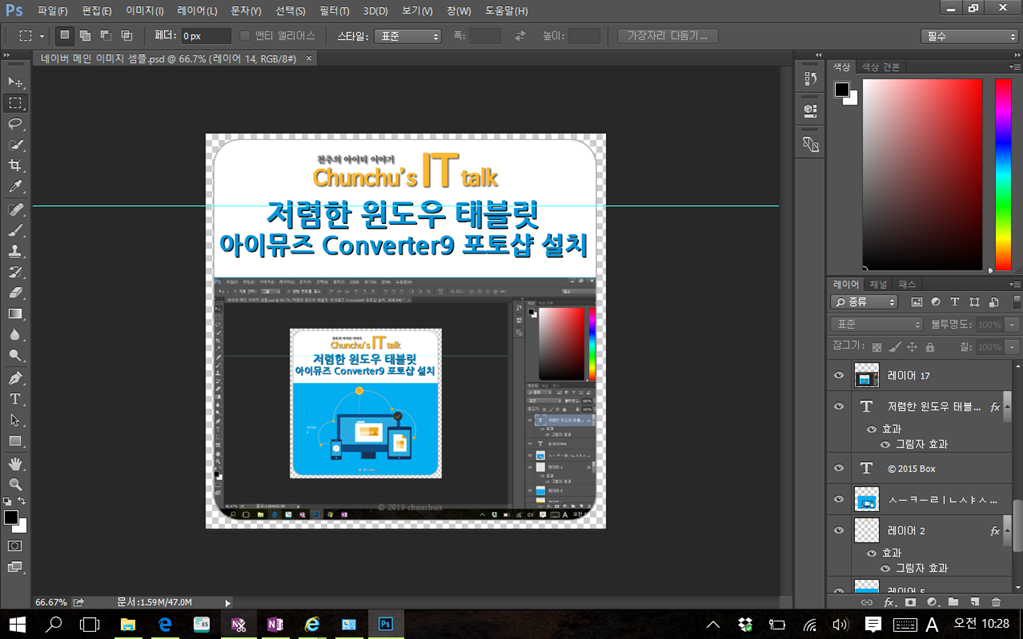Open the 불투명도 opacity dropdown arrow
The image size is (1023, 639).
[1013, 324]
